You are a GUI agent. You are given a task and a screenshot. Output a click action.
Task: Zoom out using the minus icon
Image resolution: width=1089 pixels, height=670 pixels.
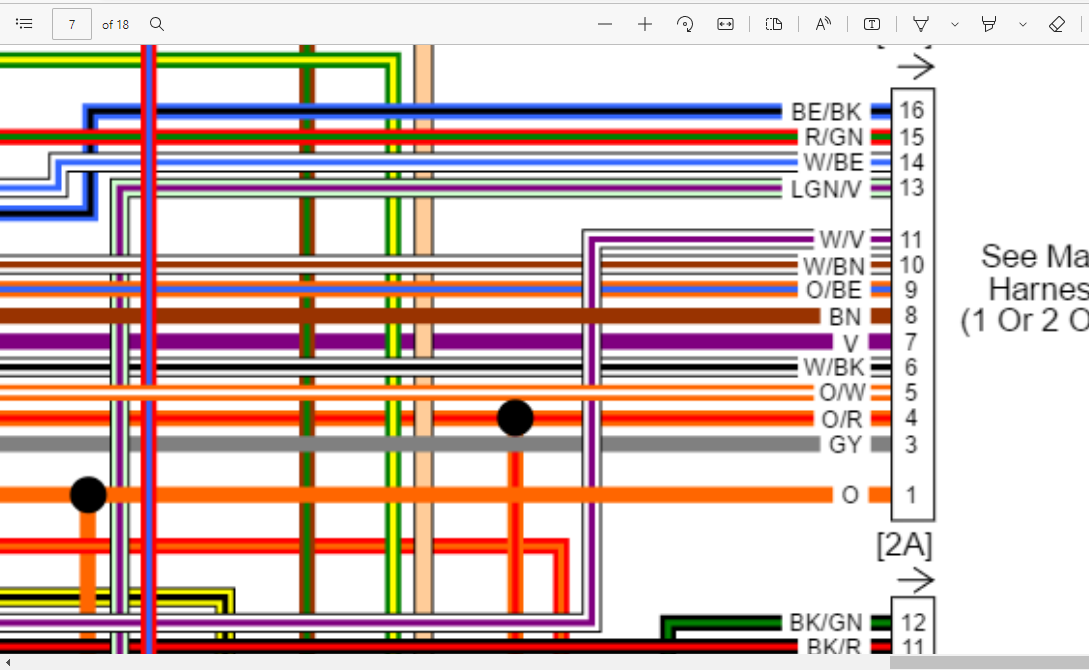click(604, 24)
